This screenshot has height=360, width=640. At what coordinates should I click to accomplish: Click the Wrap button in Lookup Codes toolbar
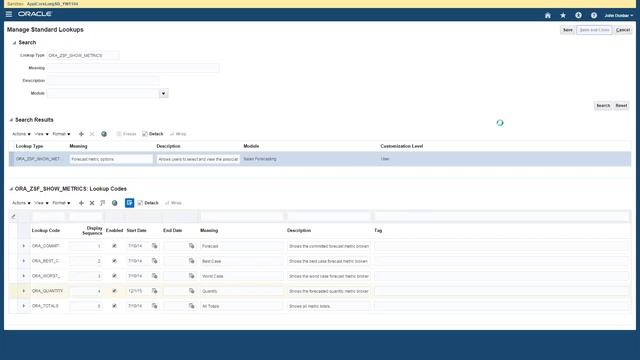(x=173, y=203)
